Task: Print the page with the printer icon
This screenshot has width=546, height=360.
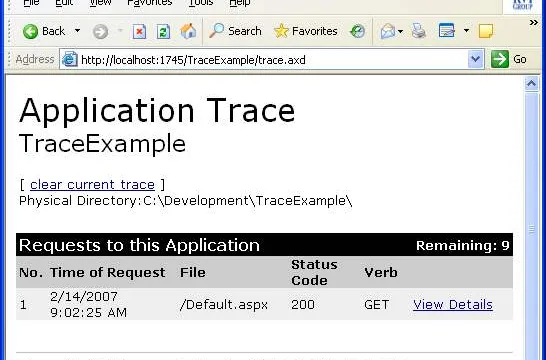Action: 419,31
